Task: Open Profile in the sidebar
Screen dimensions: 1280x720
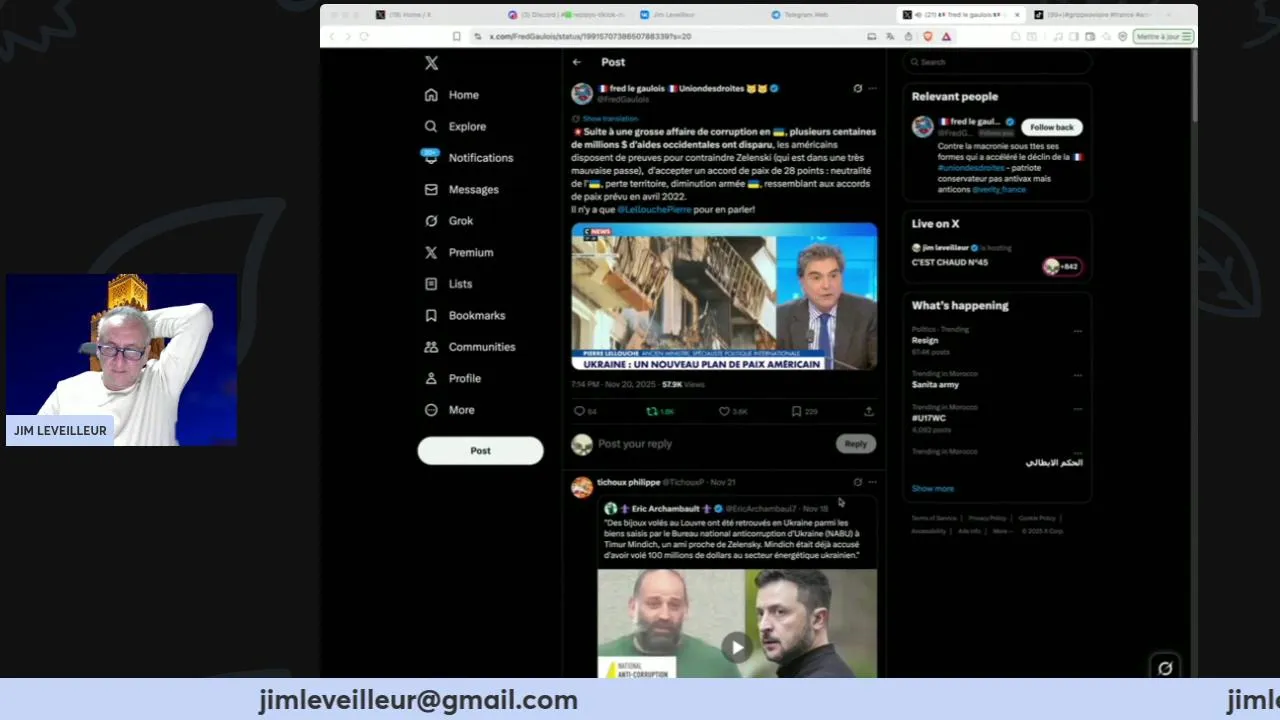Action: point(452,379)
